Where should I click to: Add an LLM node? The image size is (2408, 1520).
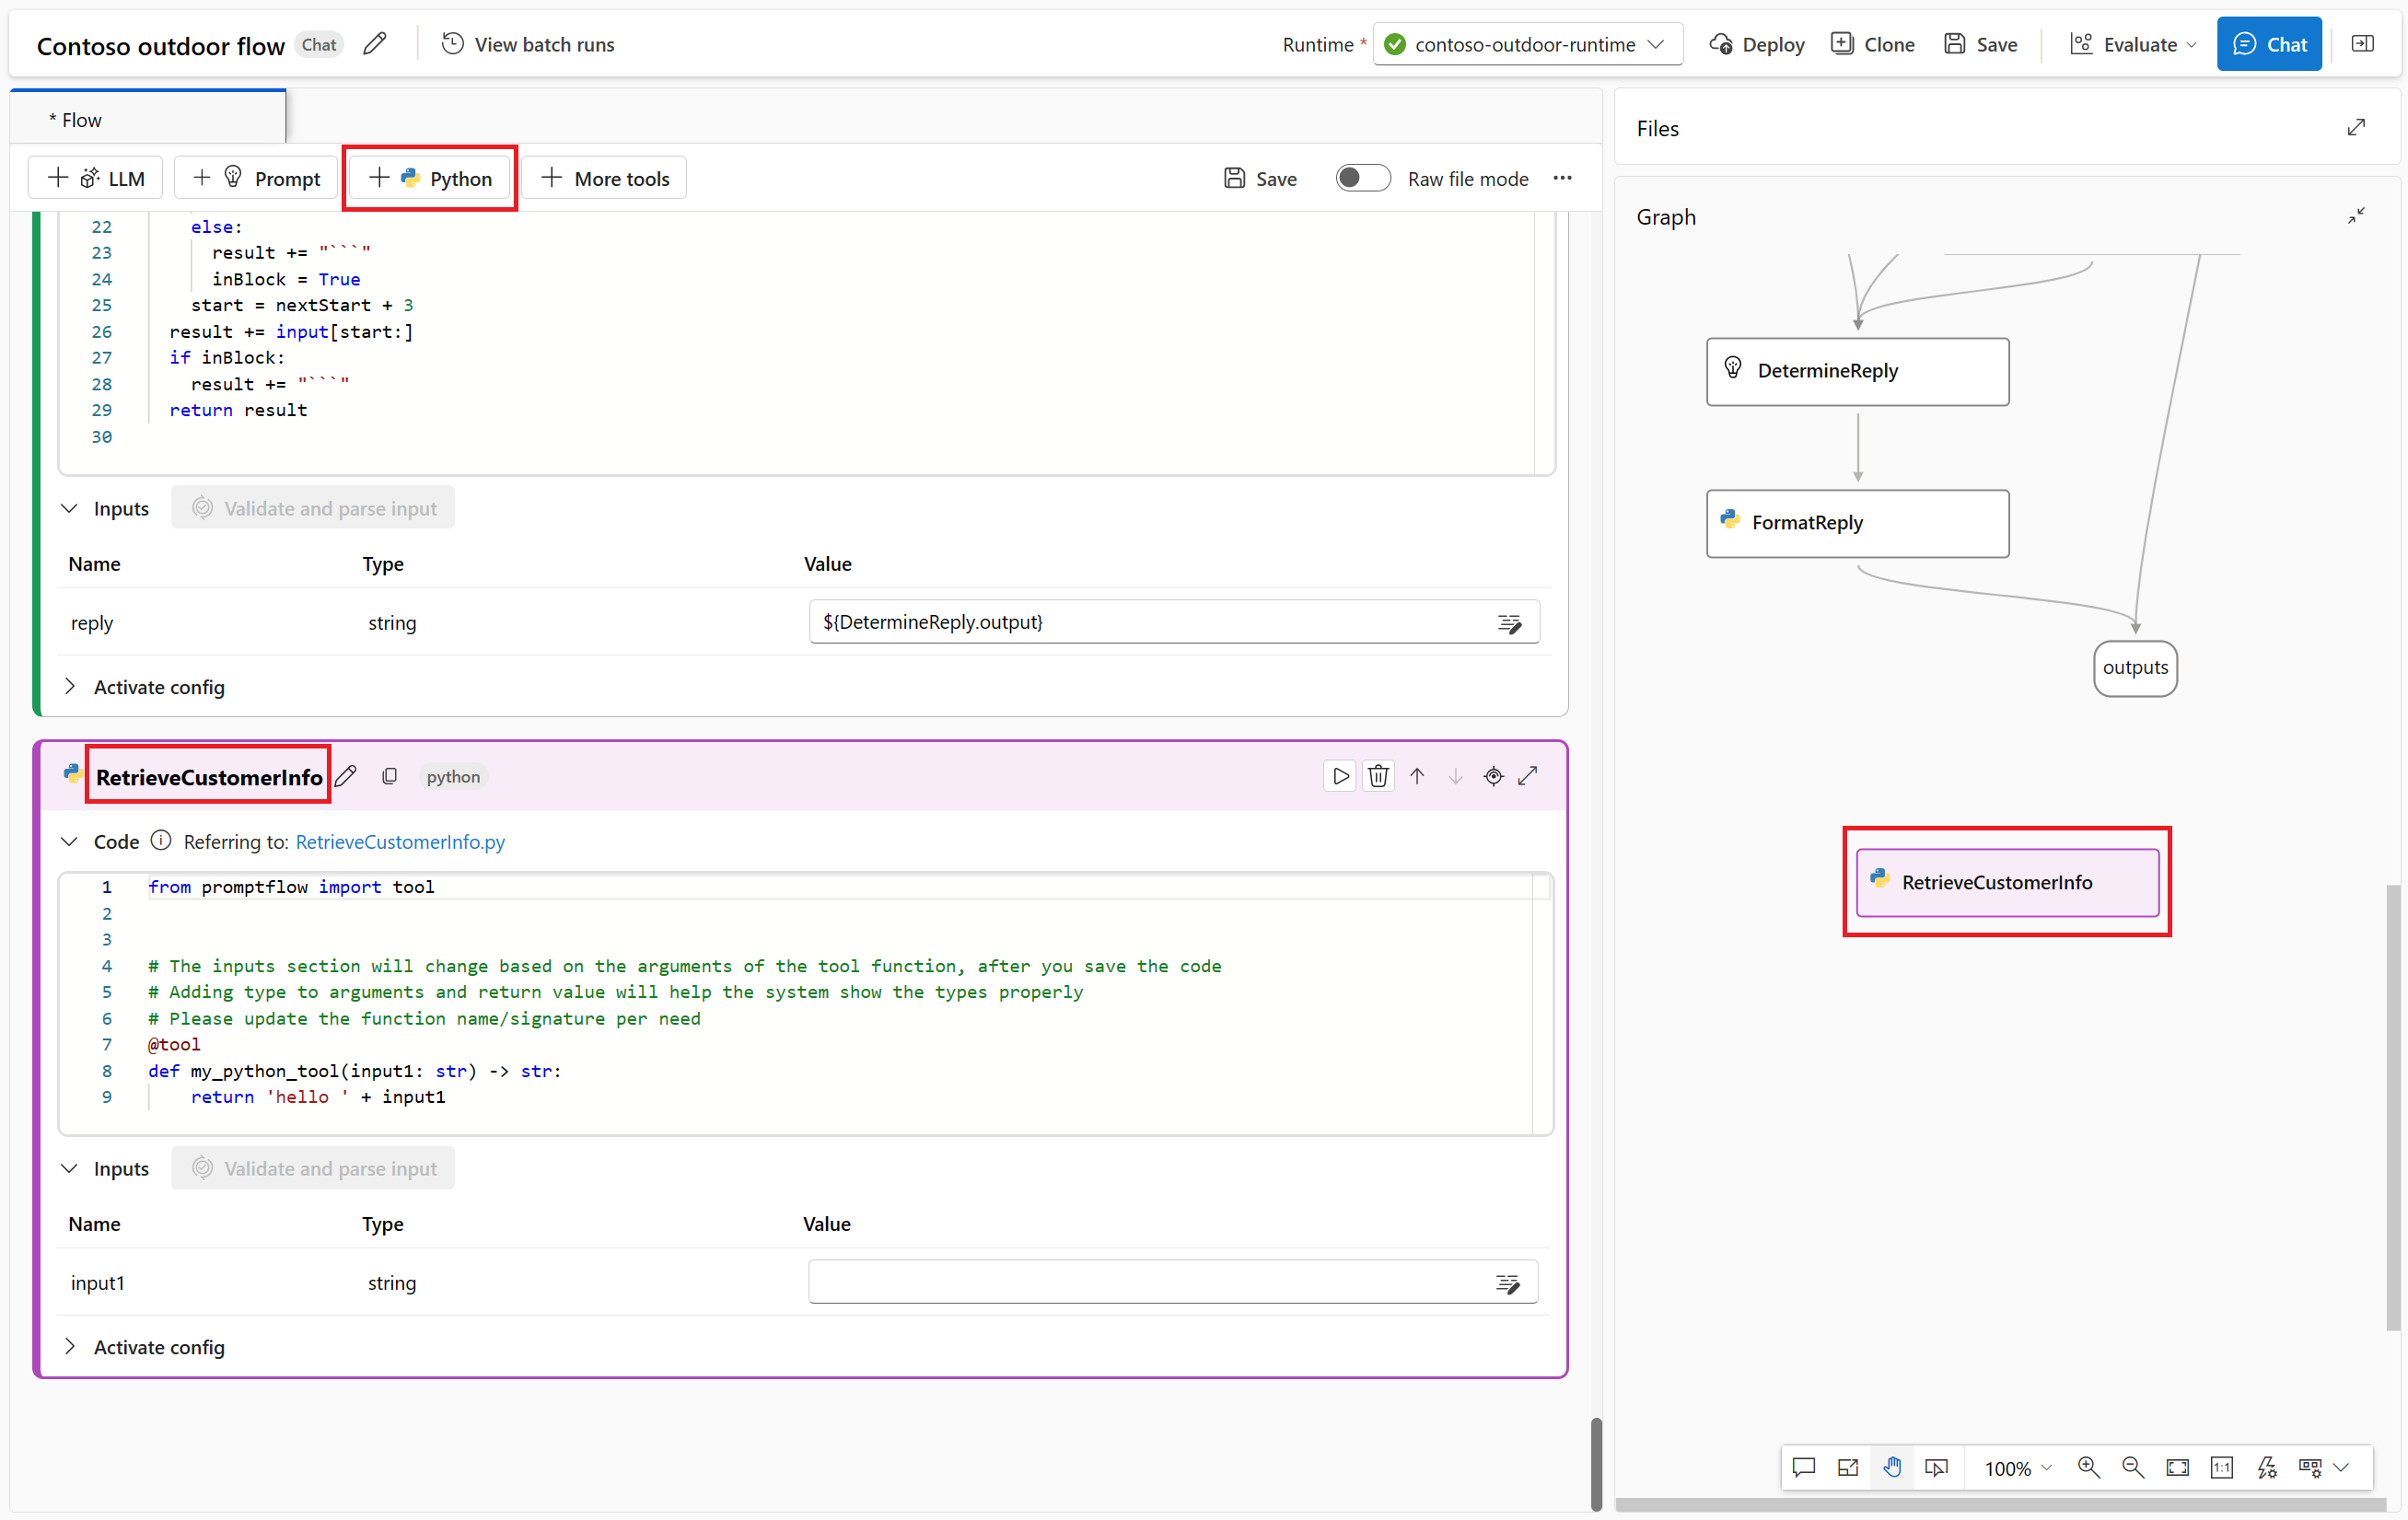tap(96, 178)
